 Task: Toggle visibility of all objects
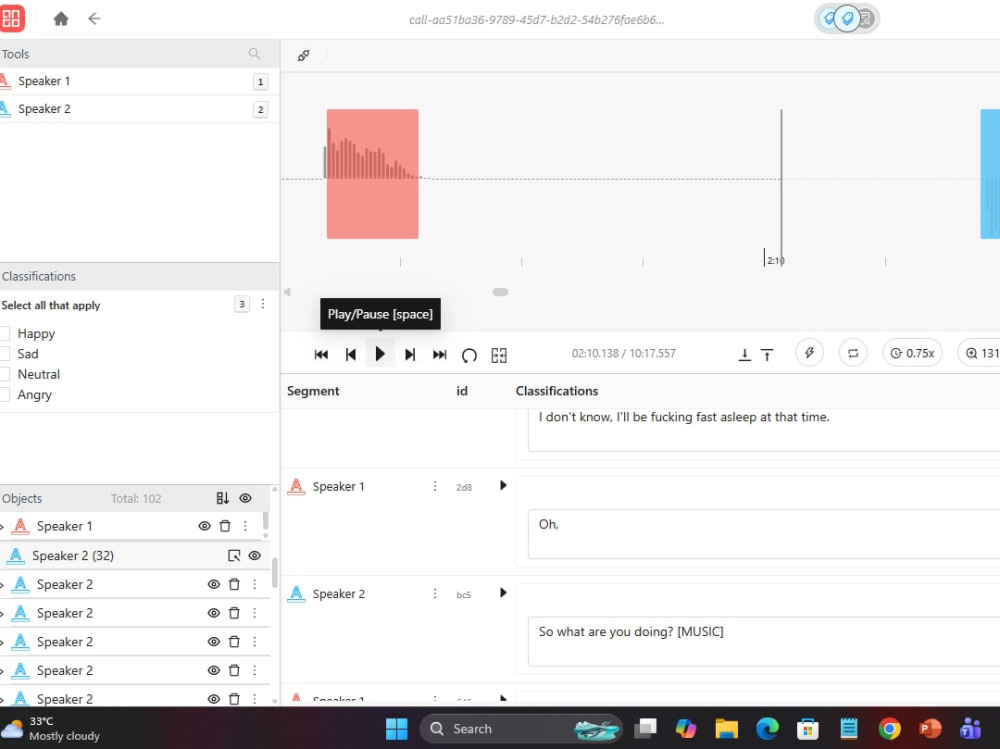(246, 498)
